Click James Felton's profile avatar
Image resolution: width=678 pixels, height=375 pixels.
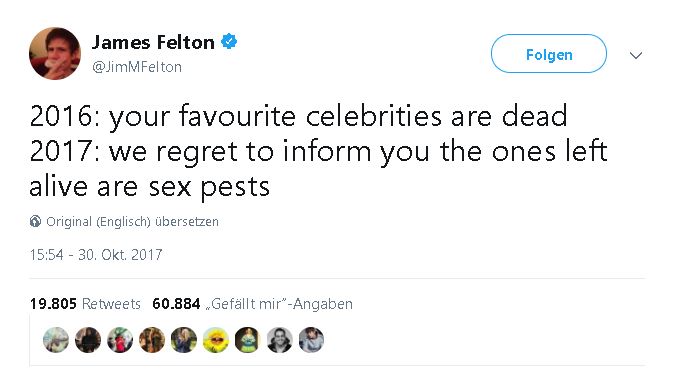coord(55,54)
